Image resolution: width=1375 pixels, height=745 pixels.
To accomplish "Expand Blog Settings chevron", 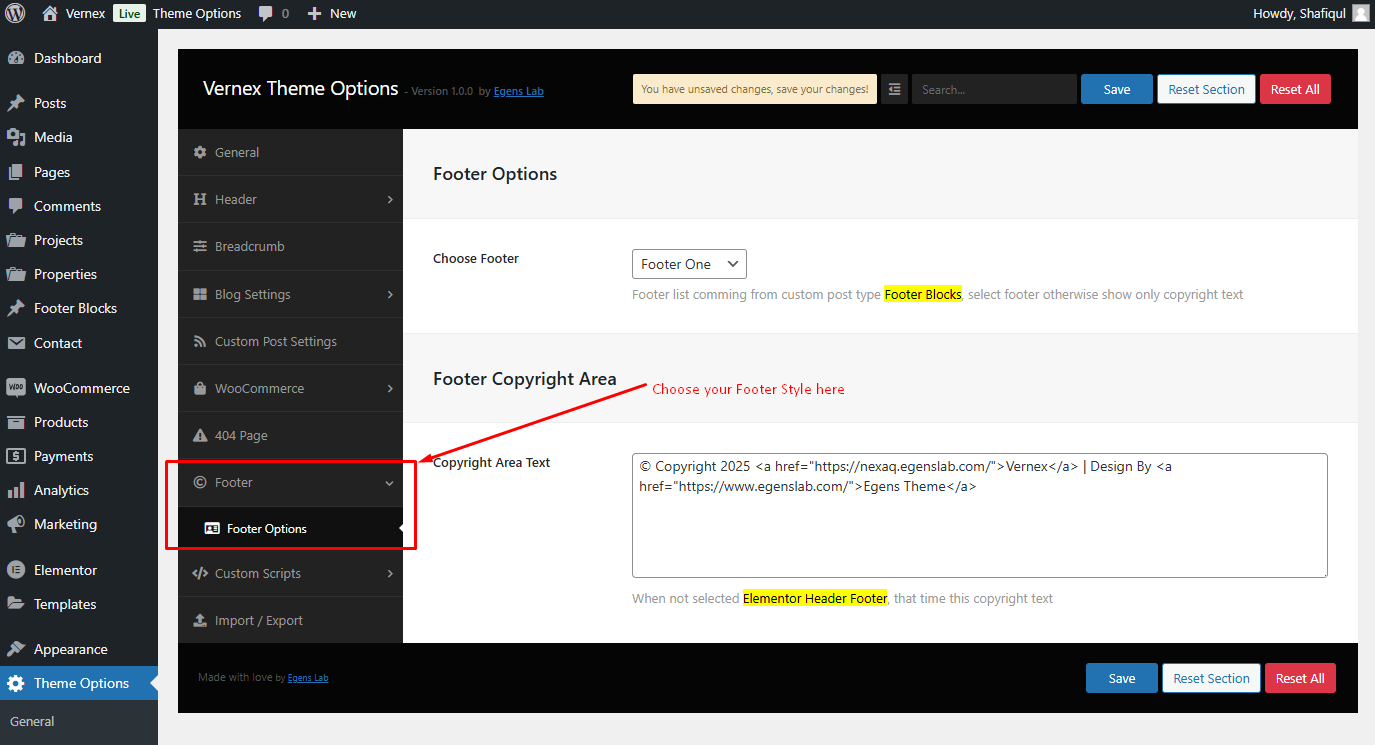I will click(390, 294).
